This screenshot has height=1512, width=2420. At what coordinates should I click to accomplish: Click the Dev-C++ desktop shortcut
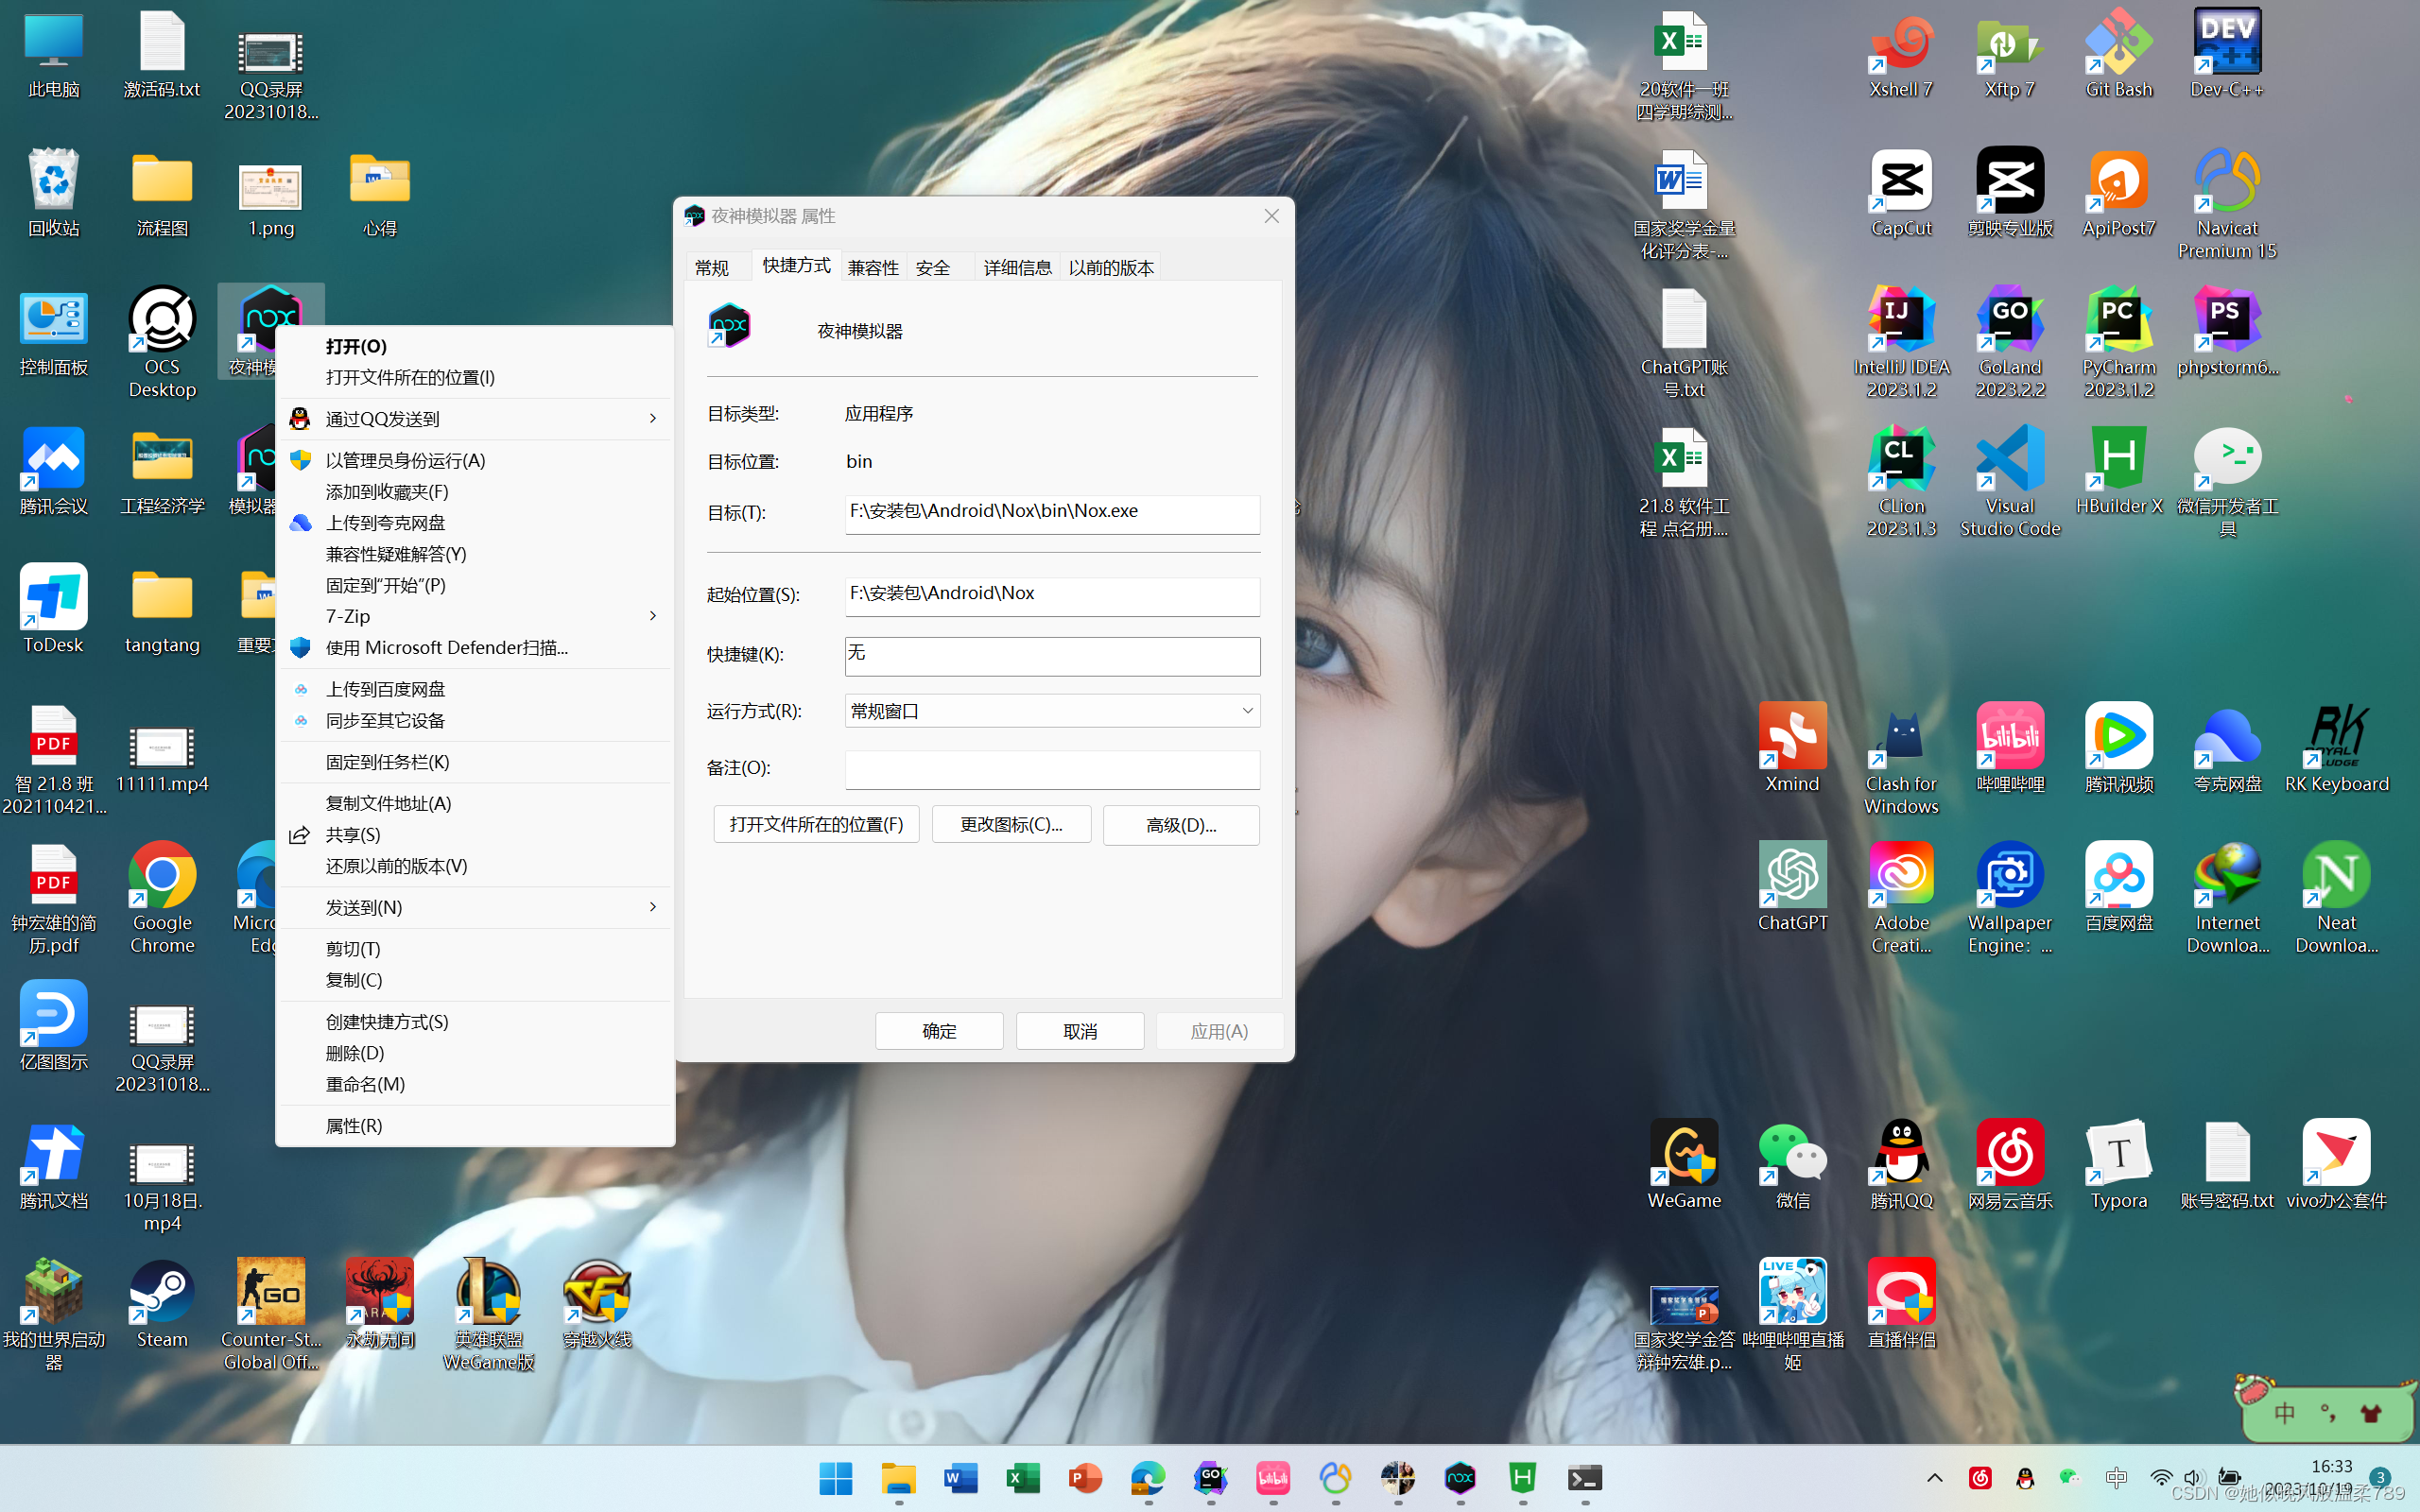point(2227,55)
